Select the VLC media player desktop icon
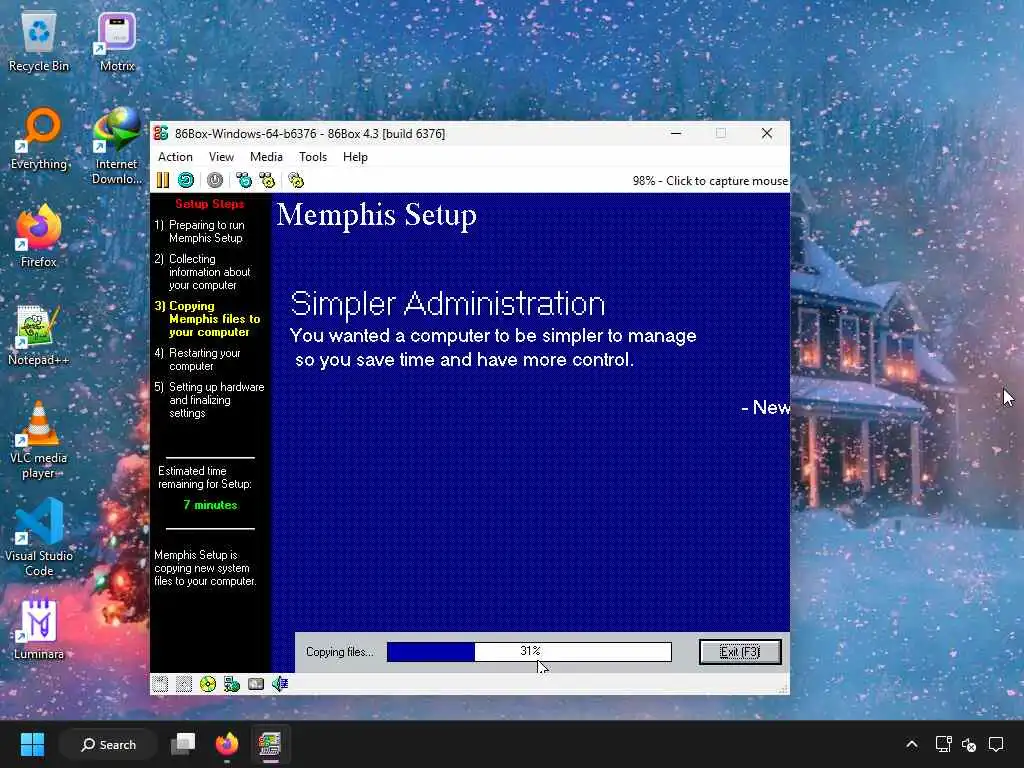The image size is (1024, 768). click(39, 441)
